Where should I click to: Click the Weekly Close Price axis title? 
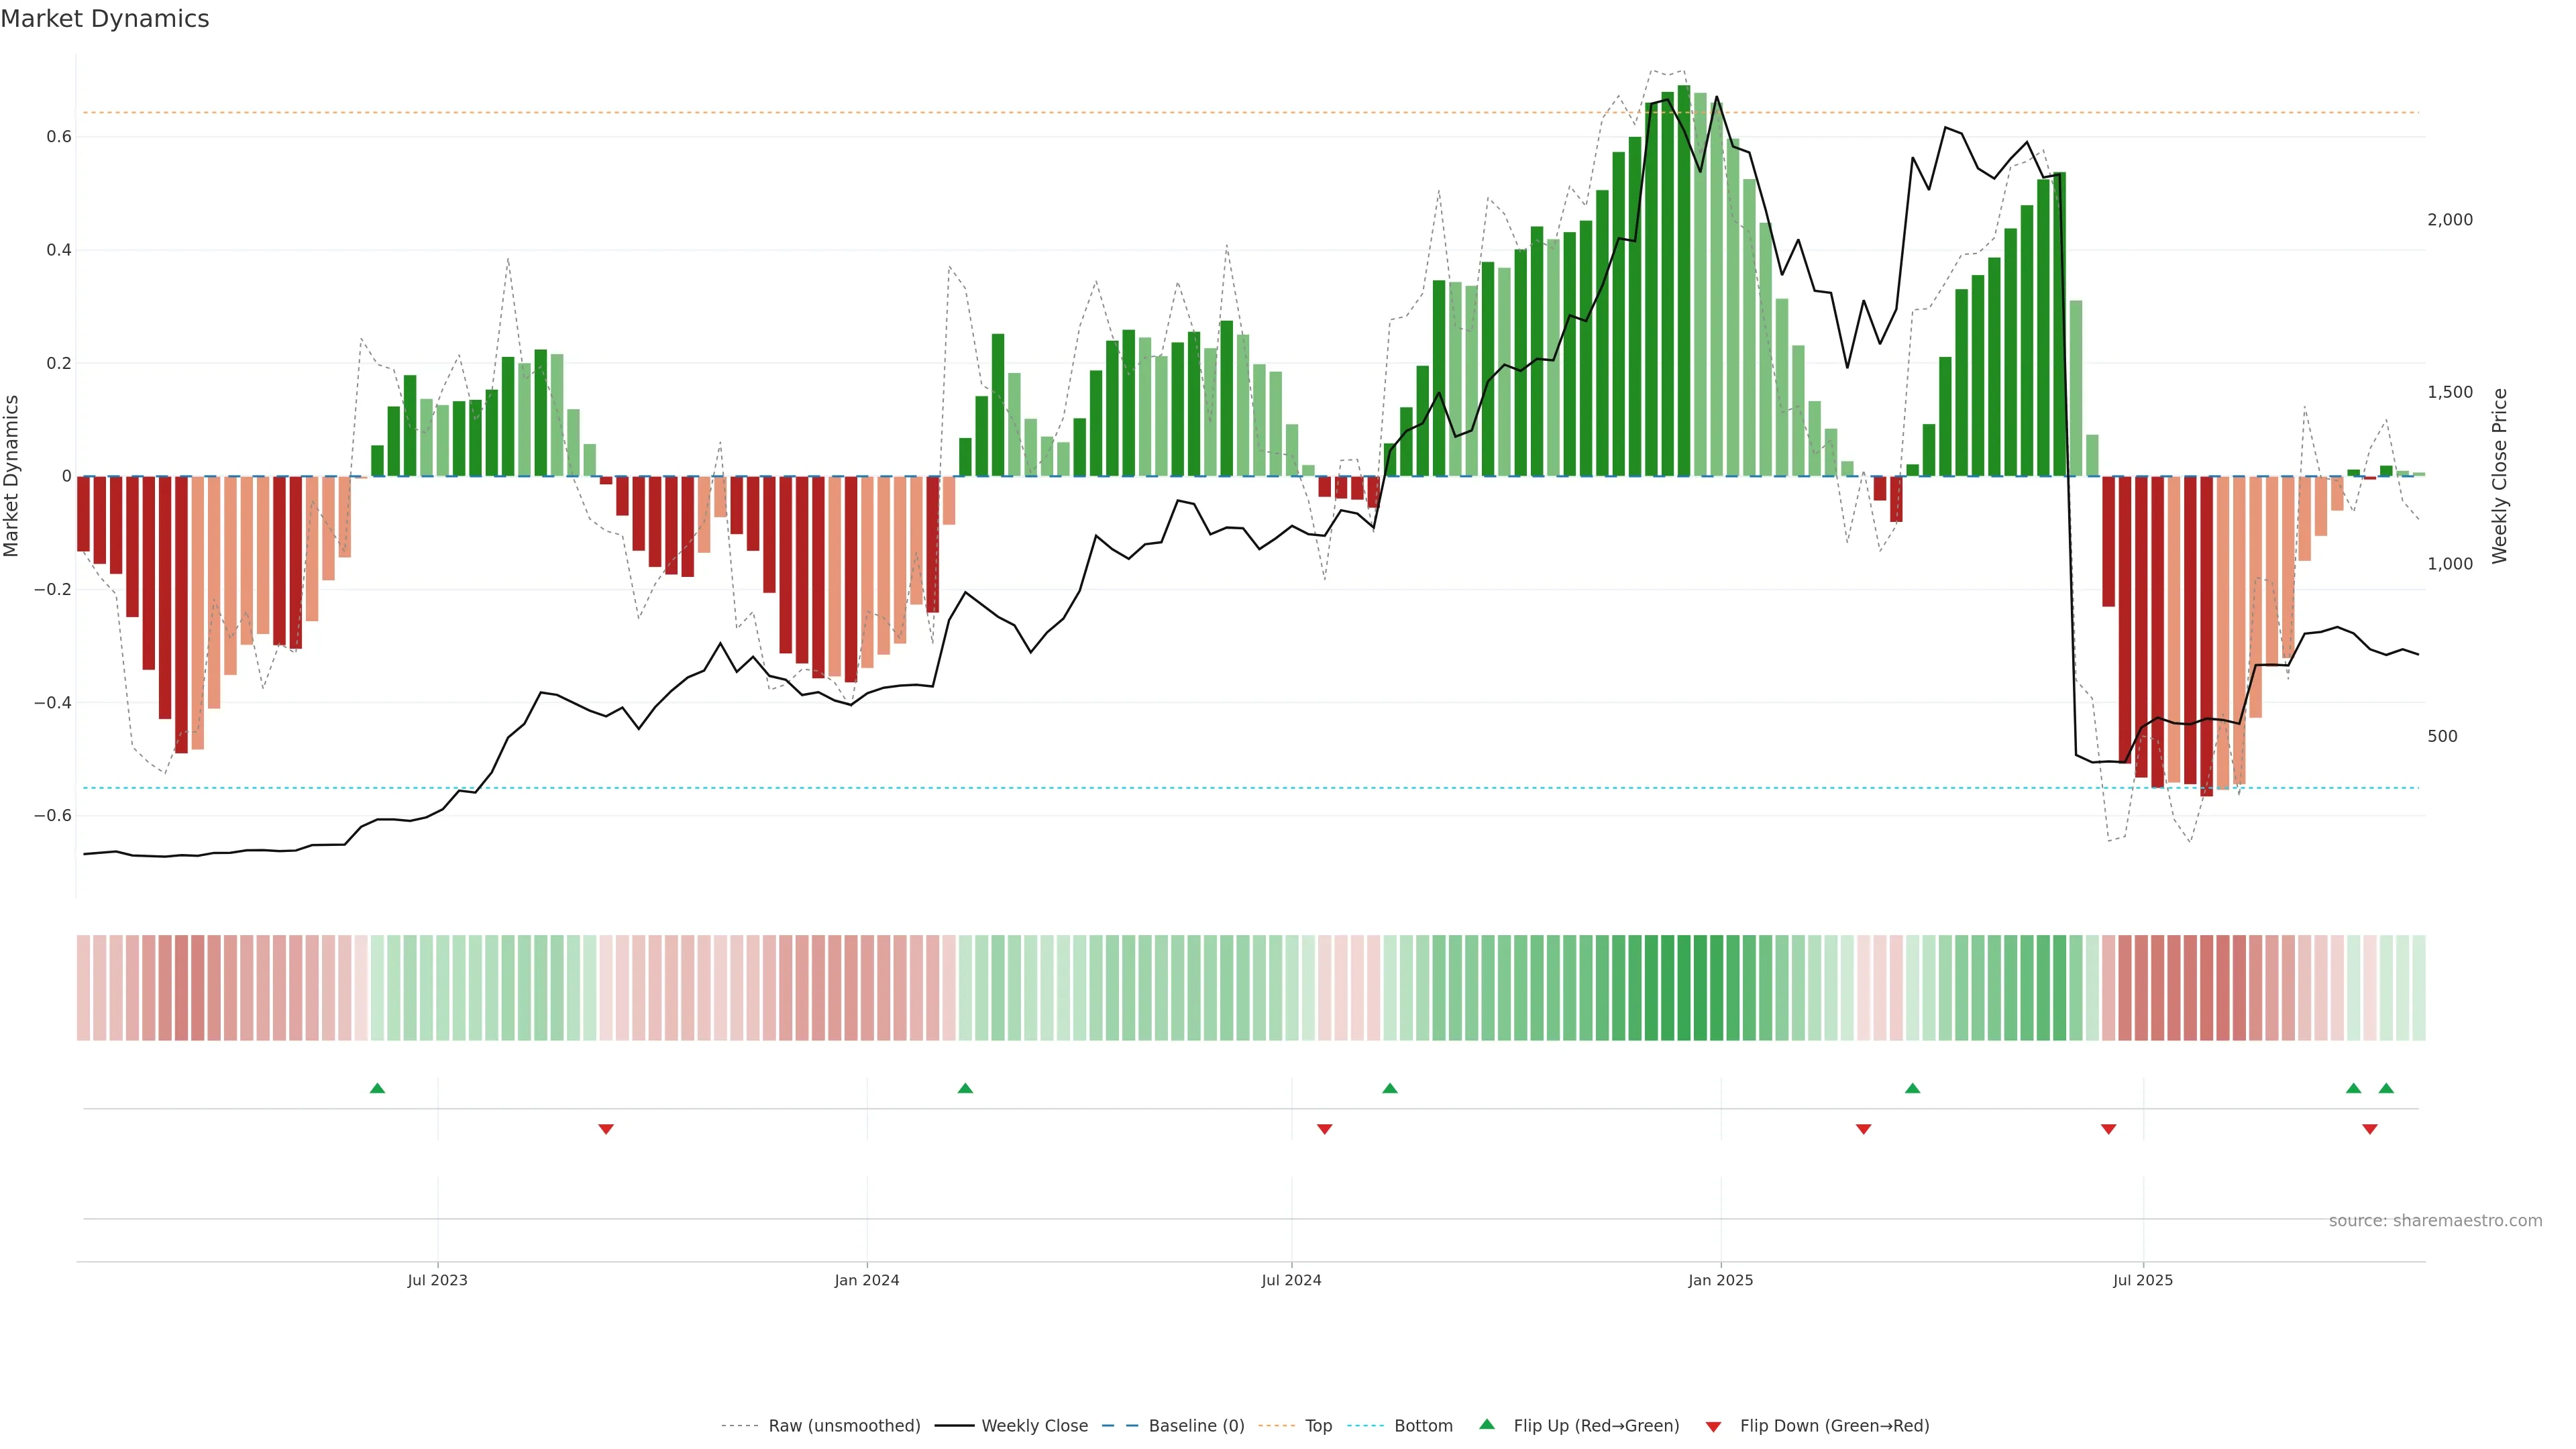pyautogui.click(x=2499, y=476)
